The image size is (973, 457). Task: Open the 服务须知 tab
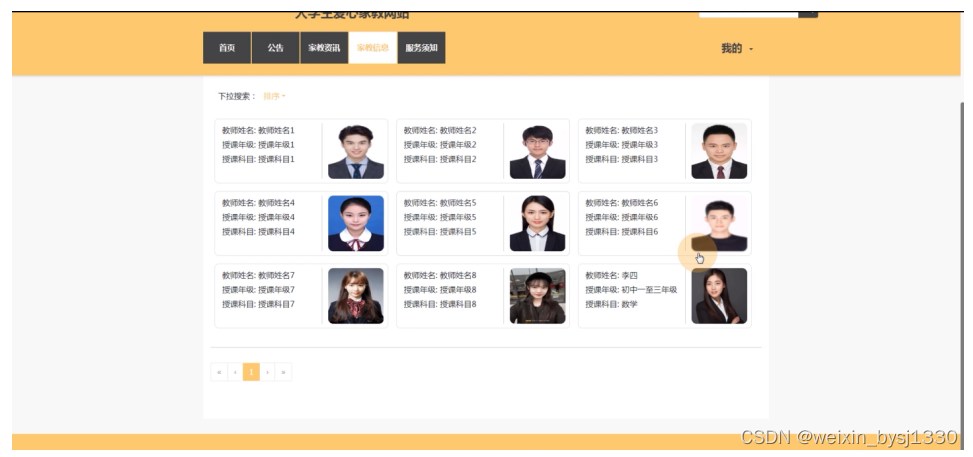click(421, 48)
